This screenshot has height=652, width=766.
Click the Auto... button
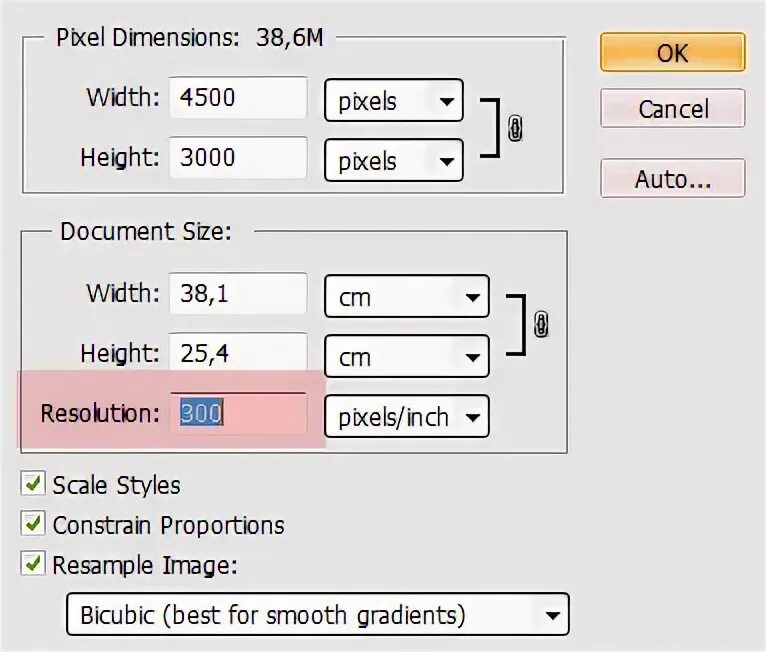[672, 179]
